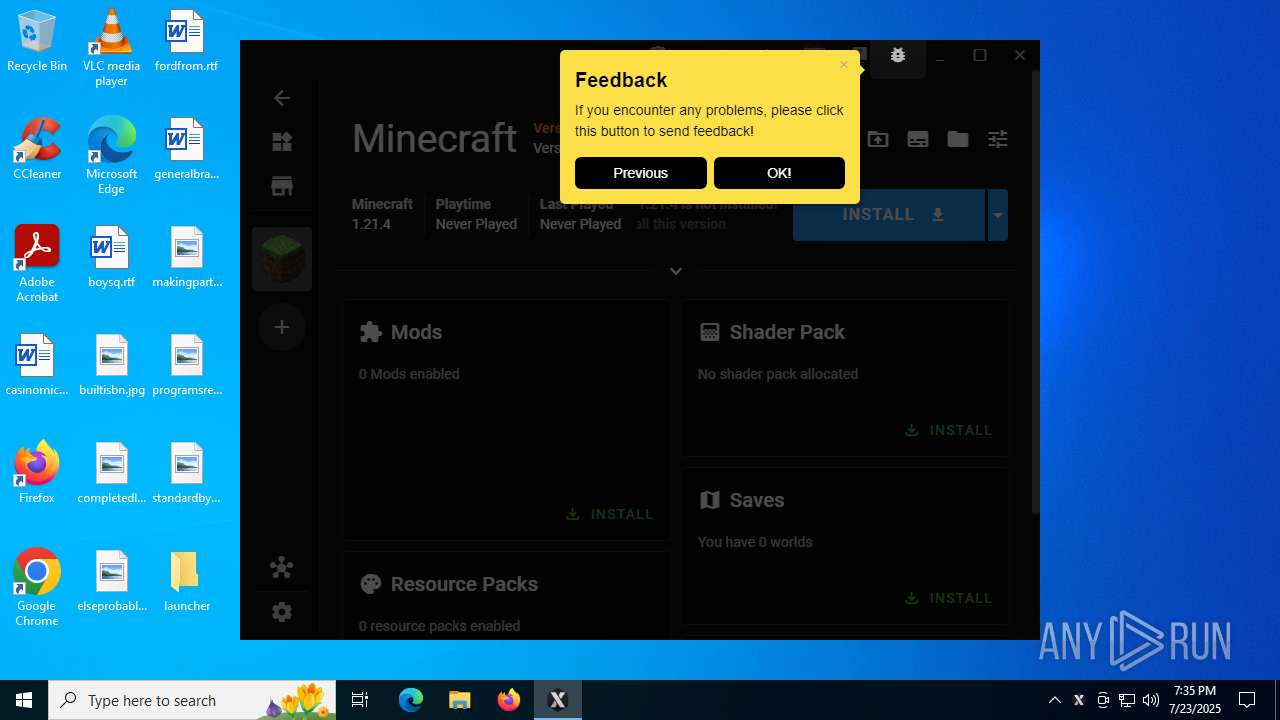Open Adobe Acrobat desktop shortcut
The height and width of the screenshot is (720, 1280).
[x=37, y=263]
